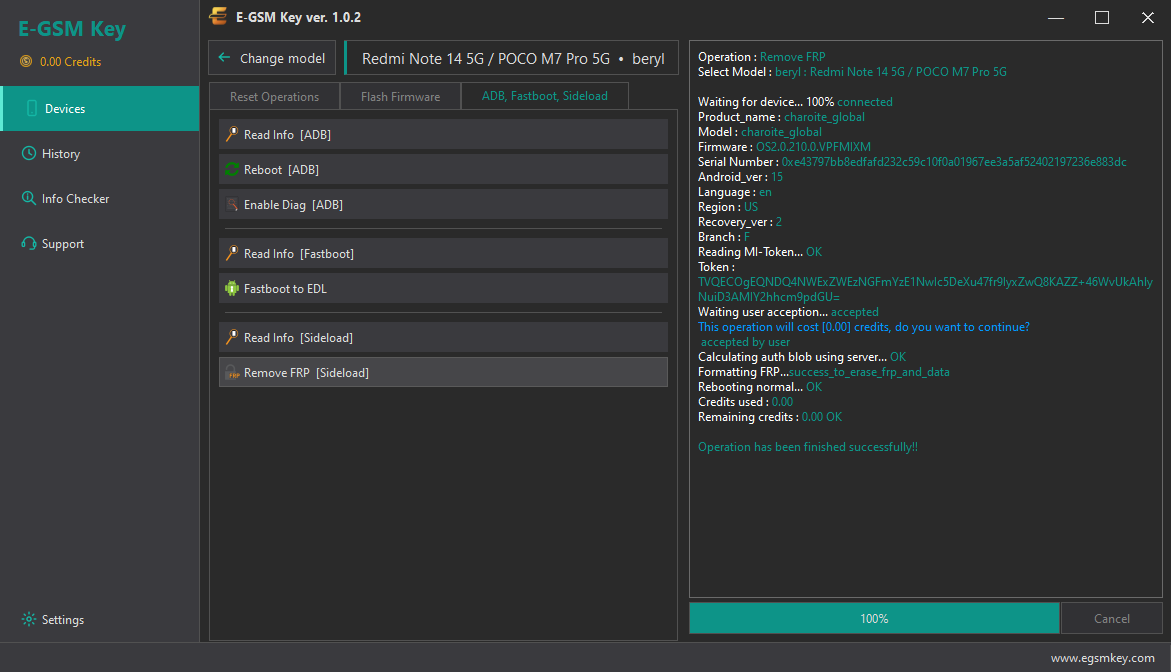This screenshot has height=672, width=1171.
Task: Open Settings gear icon
Action: coord(28,619)
